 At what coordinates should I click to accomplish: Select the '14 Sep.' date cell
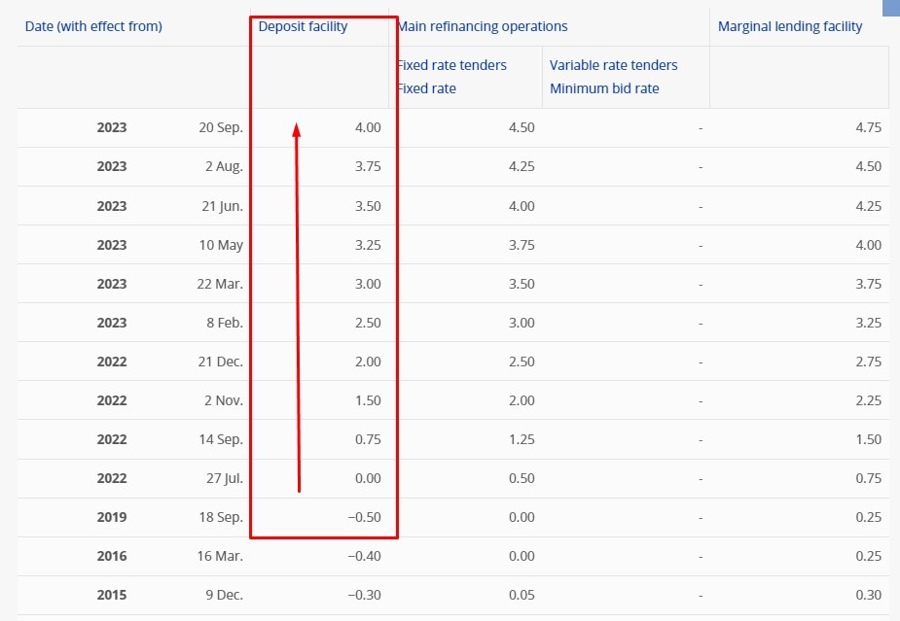(220, 440)
